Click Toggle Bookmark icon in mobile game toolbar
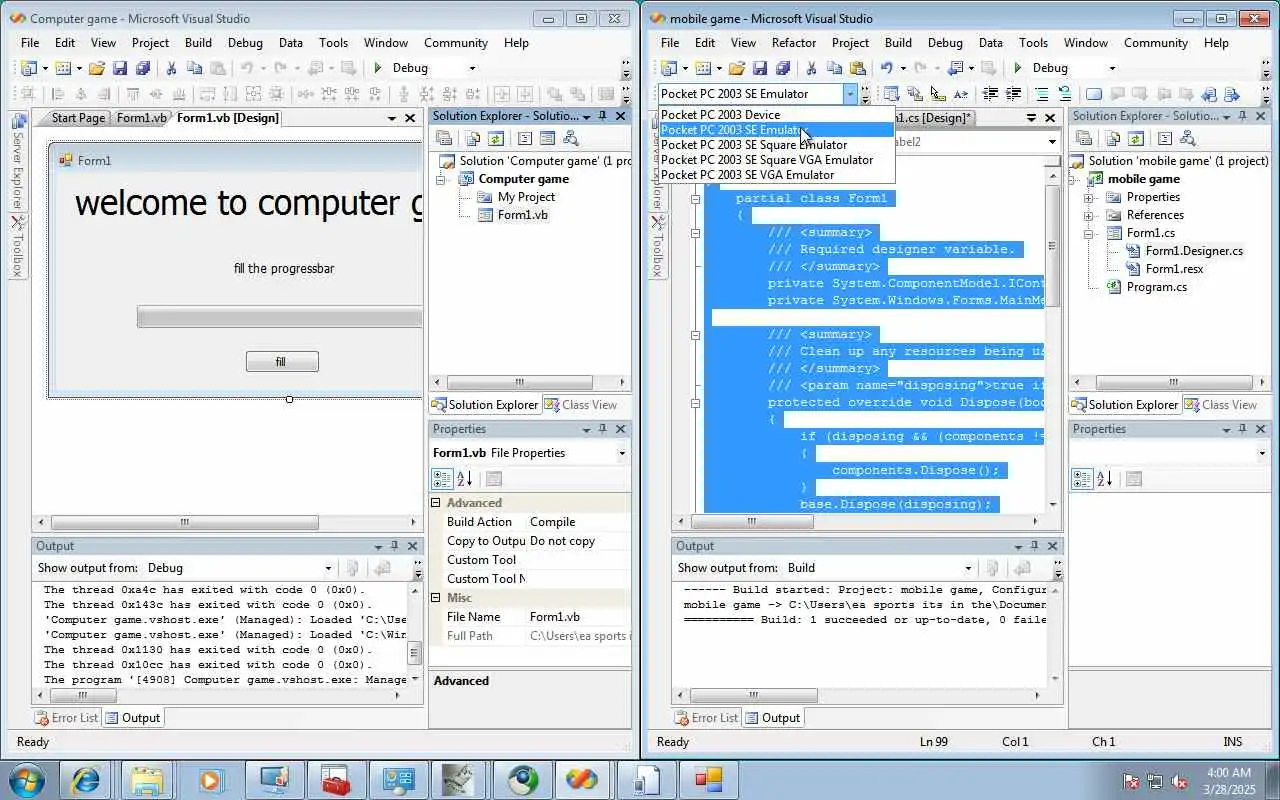Viewport: 1280px width, 800px height. [x=1094, y=94]
